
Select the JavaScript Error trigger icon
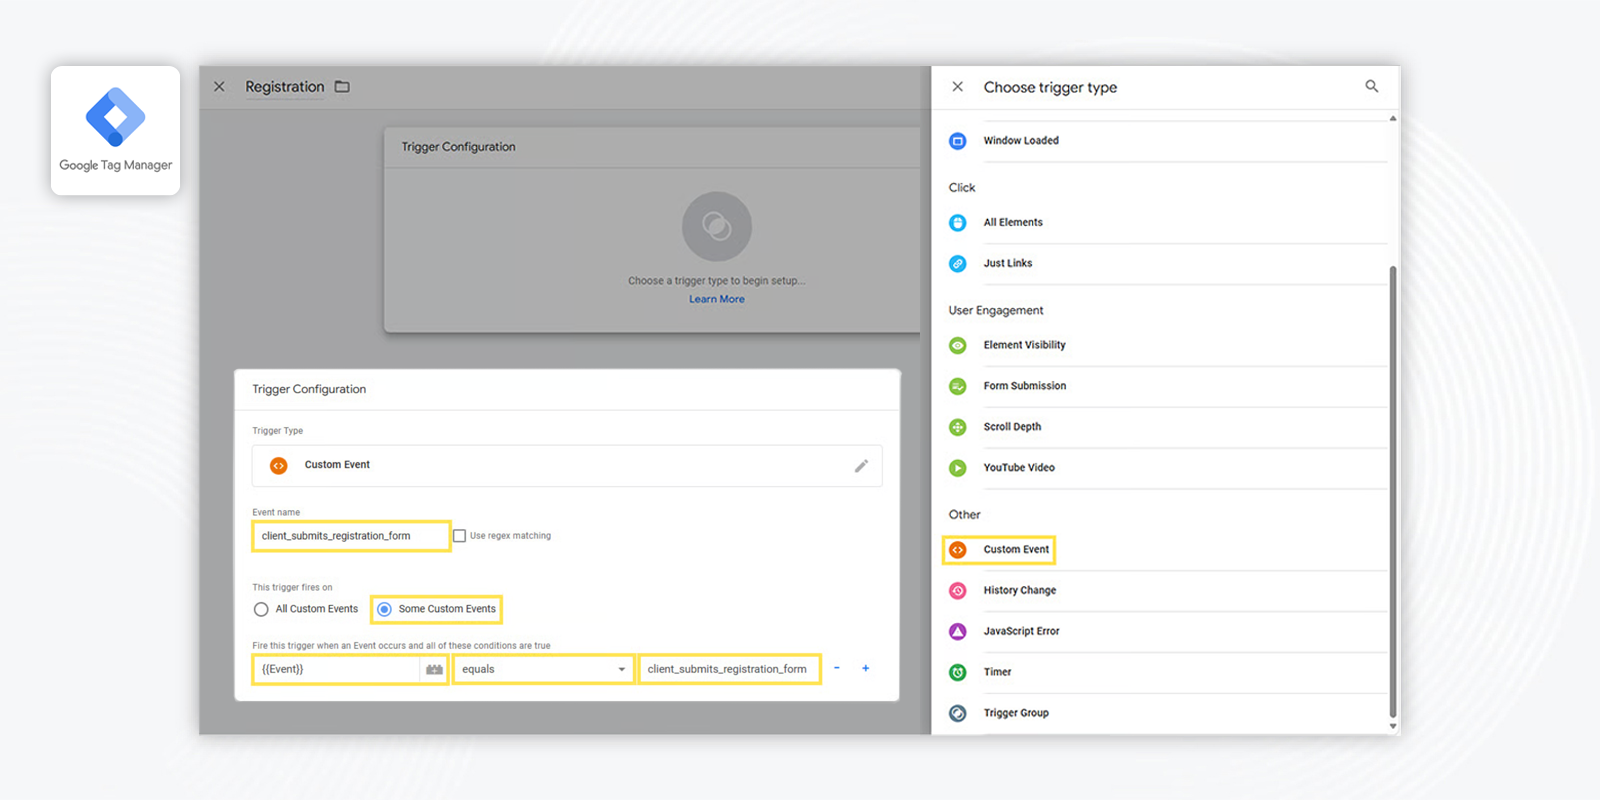click(x=957, y=632)
